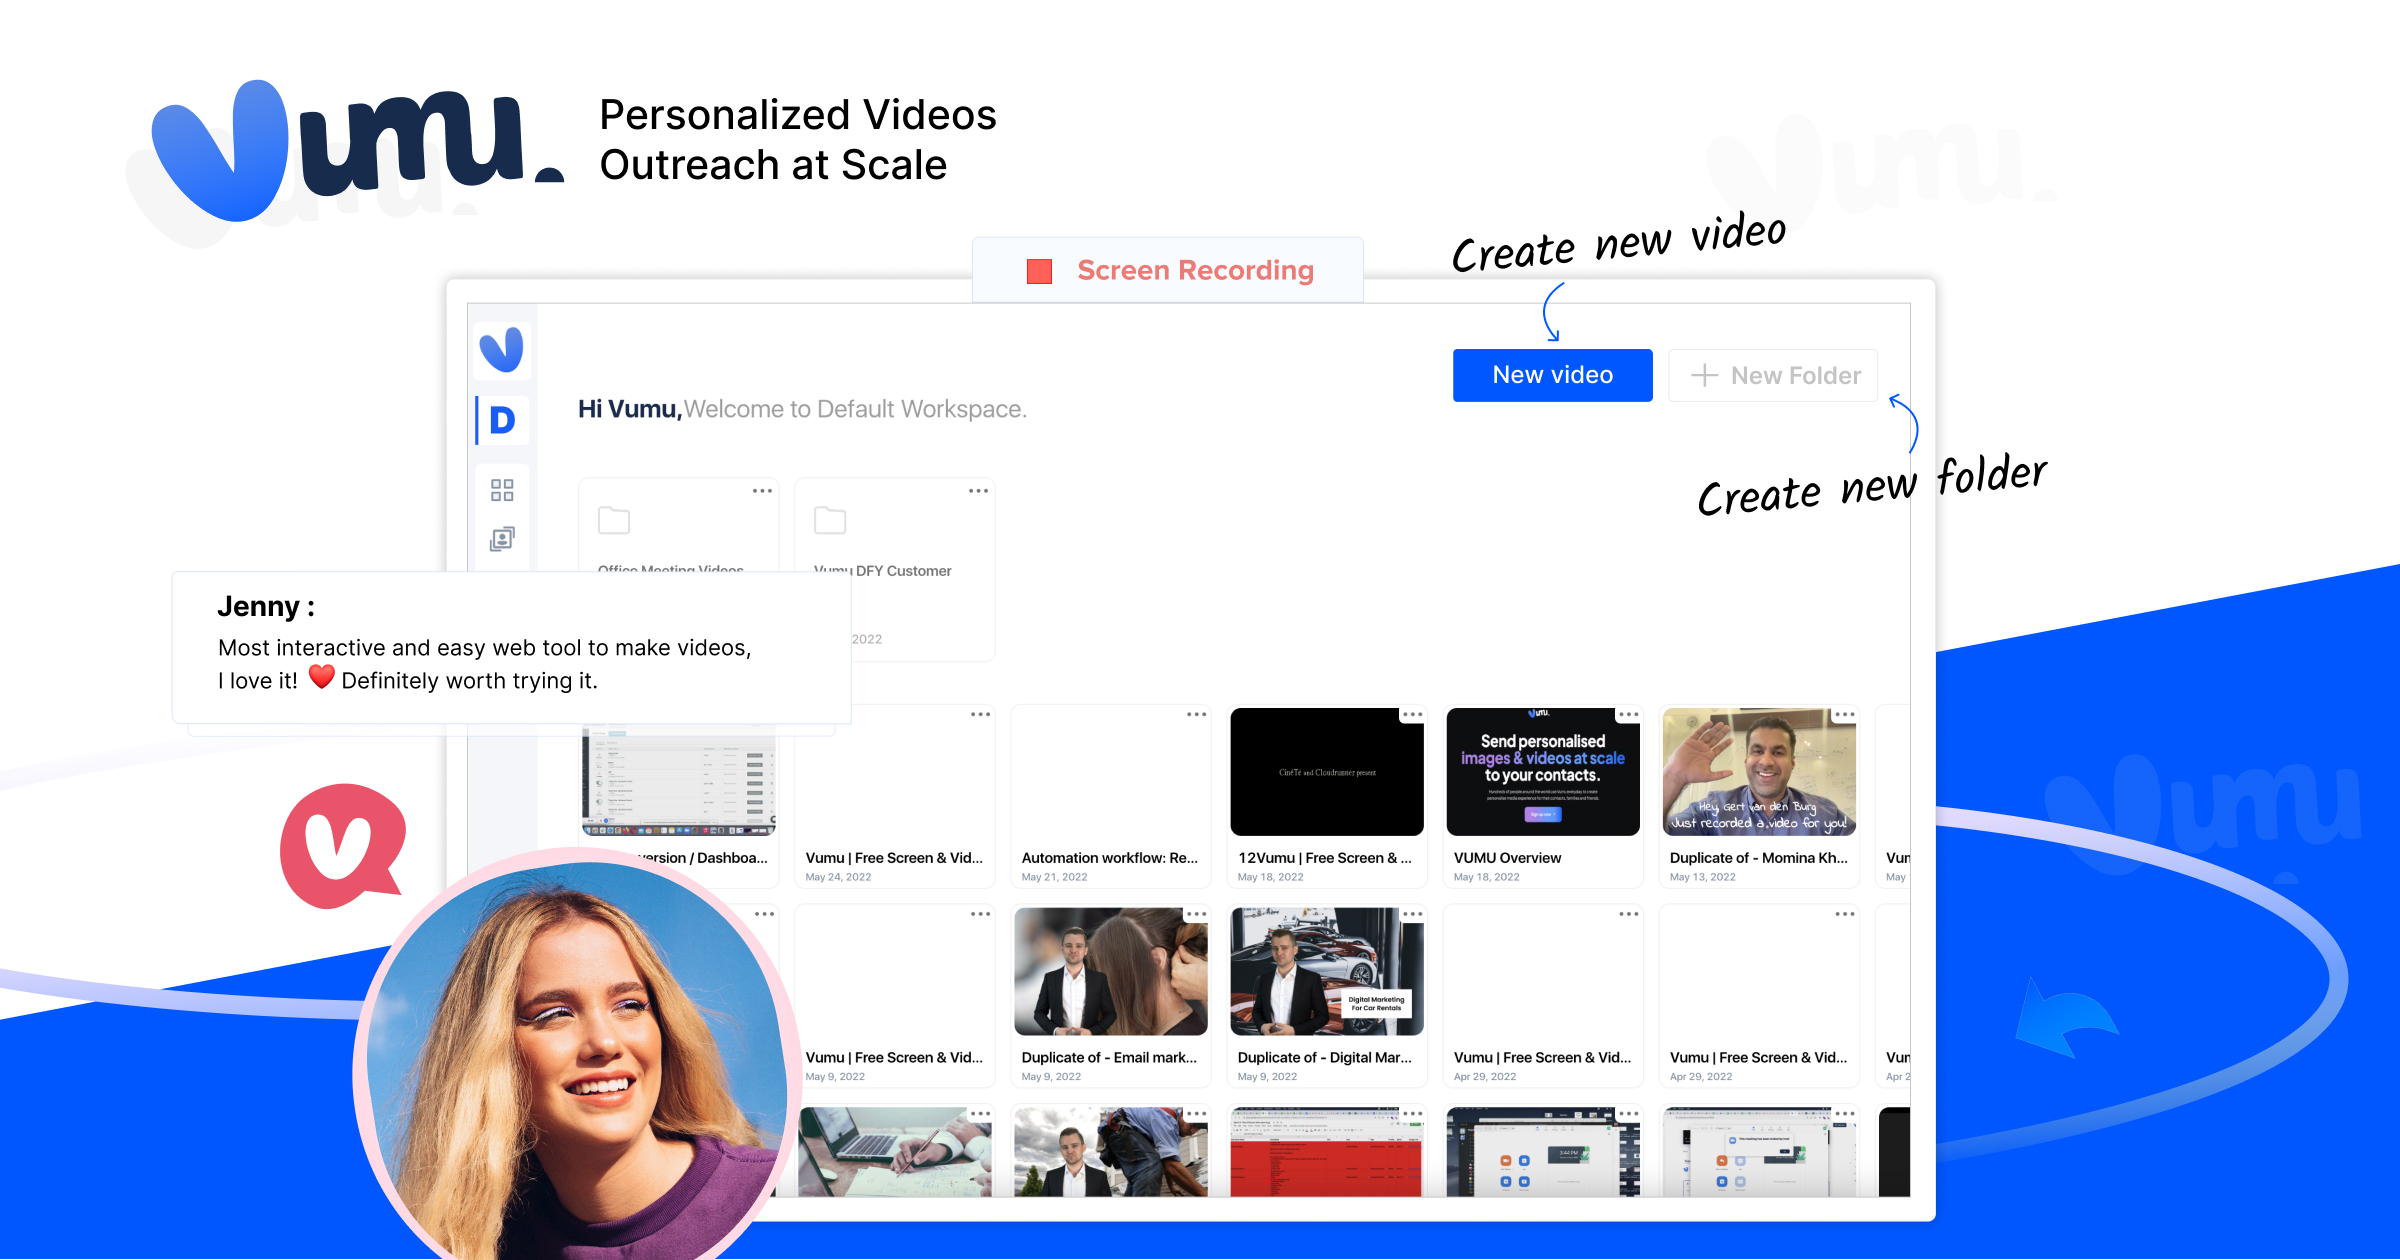Click the plus icon inside New Folder button
Image resolution: width=2400 pixels, height=1260 pixels.
(1704, 375)
